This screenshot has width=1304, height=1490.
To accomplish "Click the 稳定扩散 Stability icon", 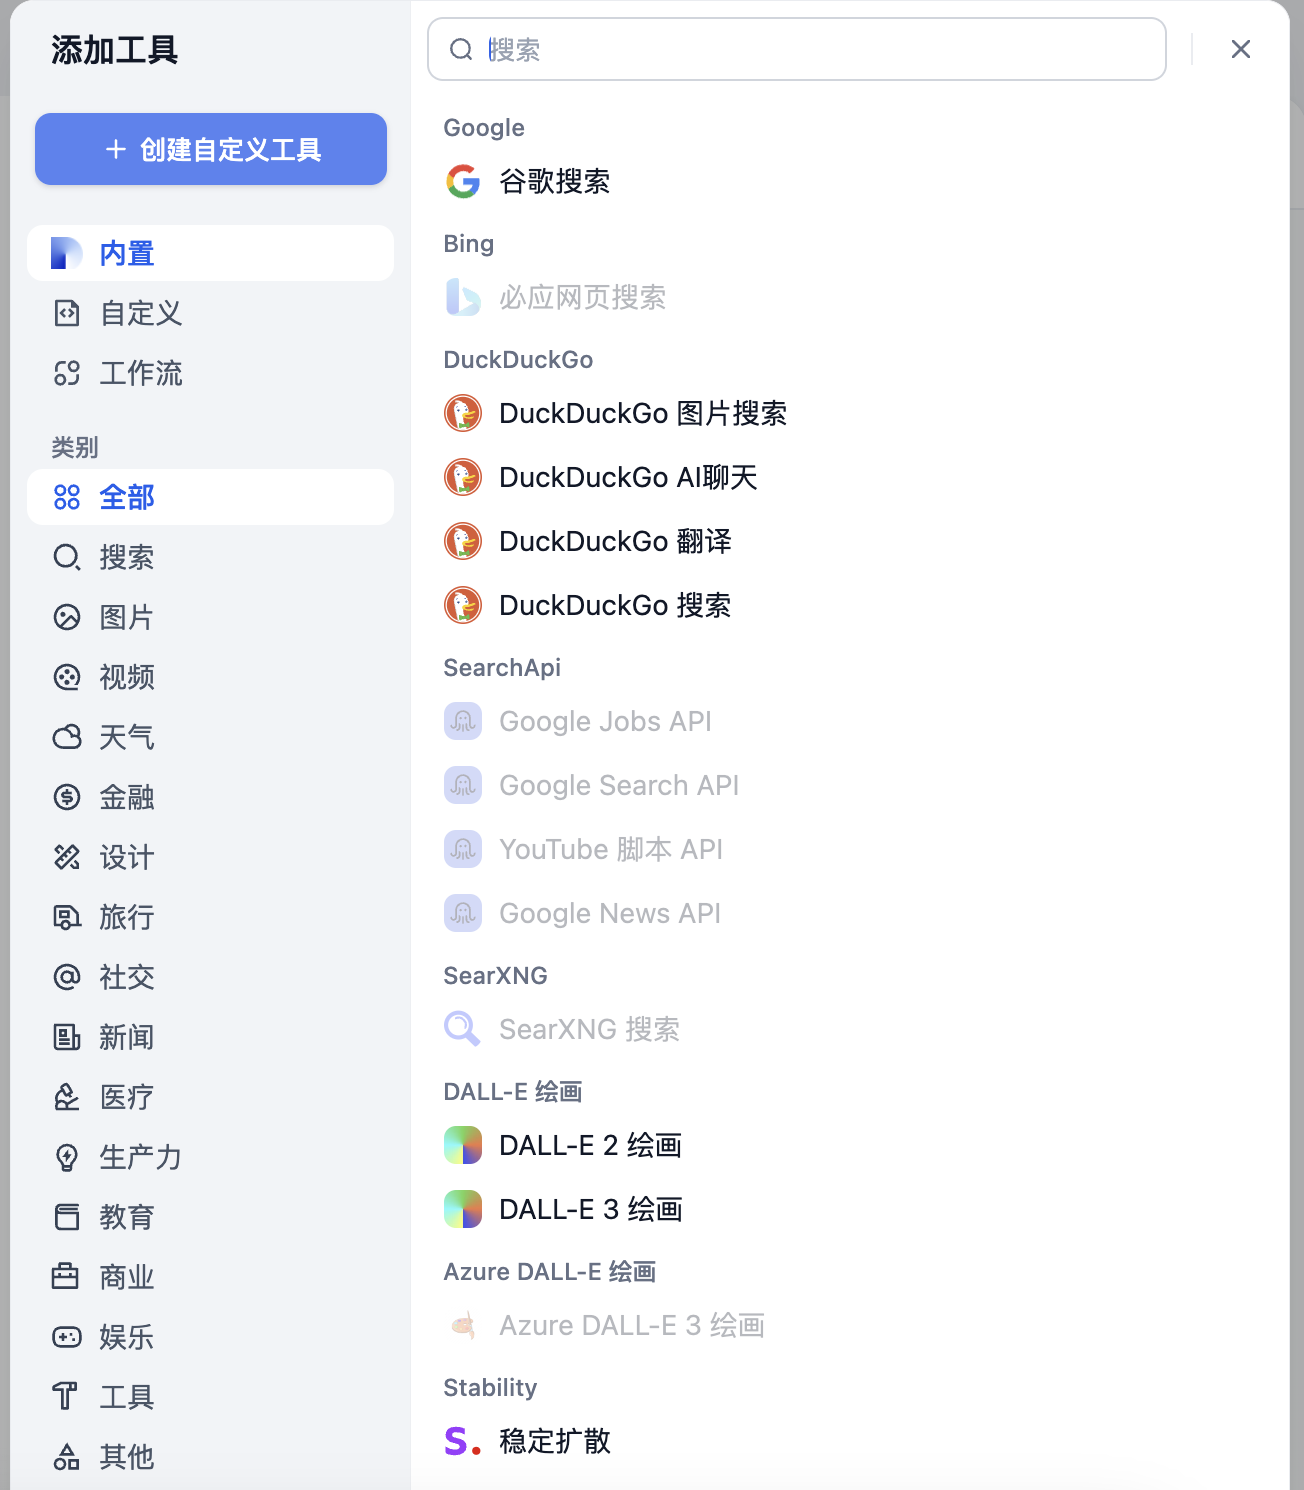I will click(x=463, y=1441).
